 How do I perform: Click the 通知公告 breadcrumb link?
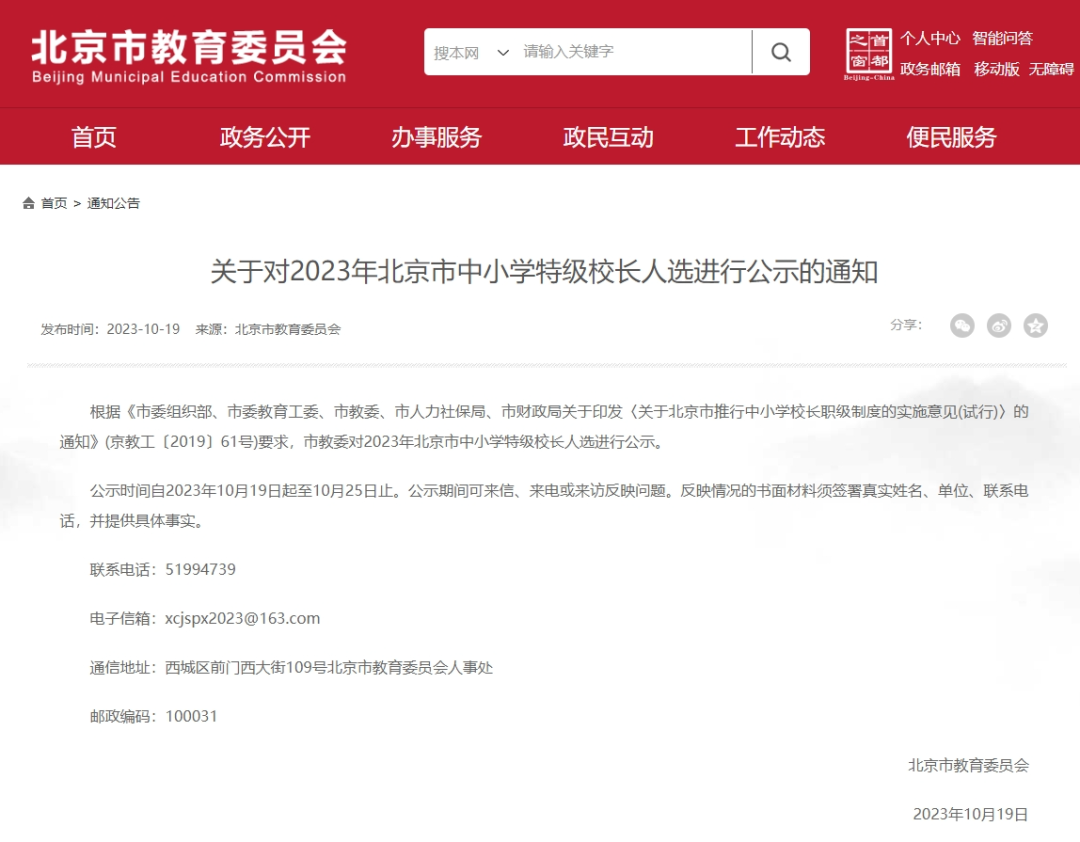pos(114,203)
